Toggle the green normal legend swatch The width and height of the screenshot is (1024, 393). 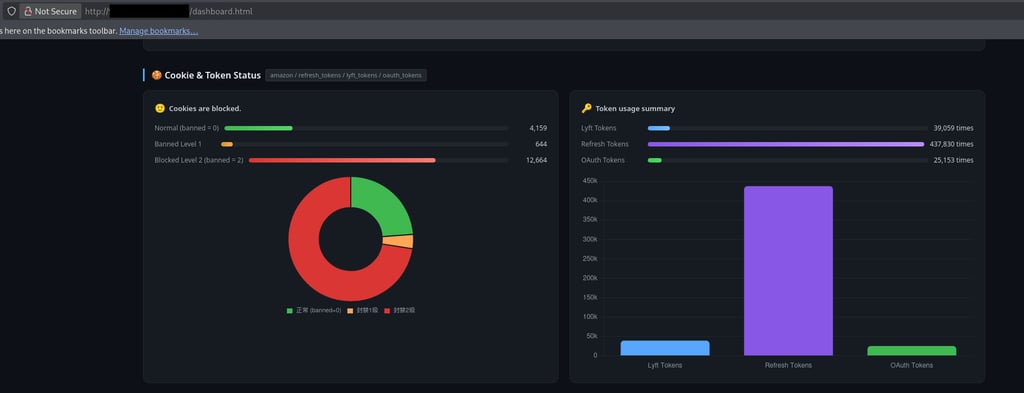[x=289, y=311]
